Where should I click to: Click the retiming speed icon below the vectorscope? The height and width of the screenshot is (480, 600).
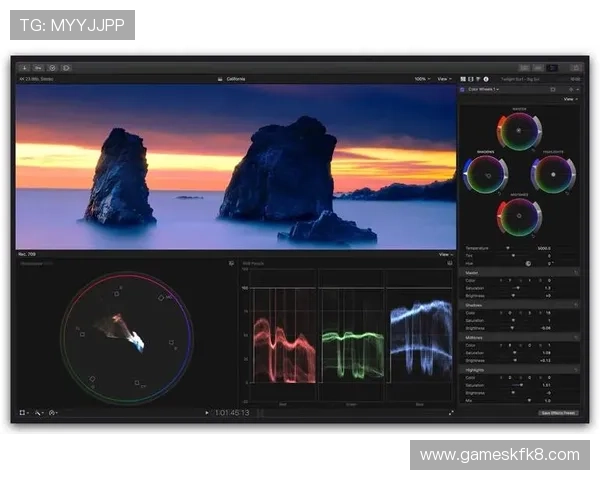click(x=53, y=412)
